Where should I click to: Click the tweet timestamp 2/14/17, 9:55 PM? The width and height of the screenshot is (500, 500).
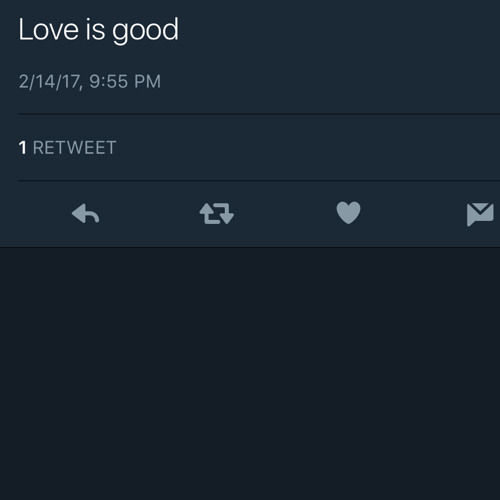90,81
